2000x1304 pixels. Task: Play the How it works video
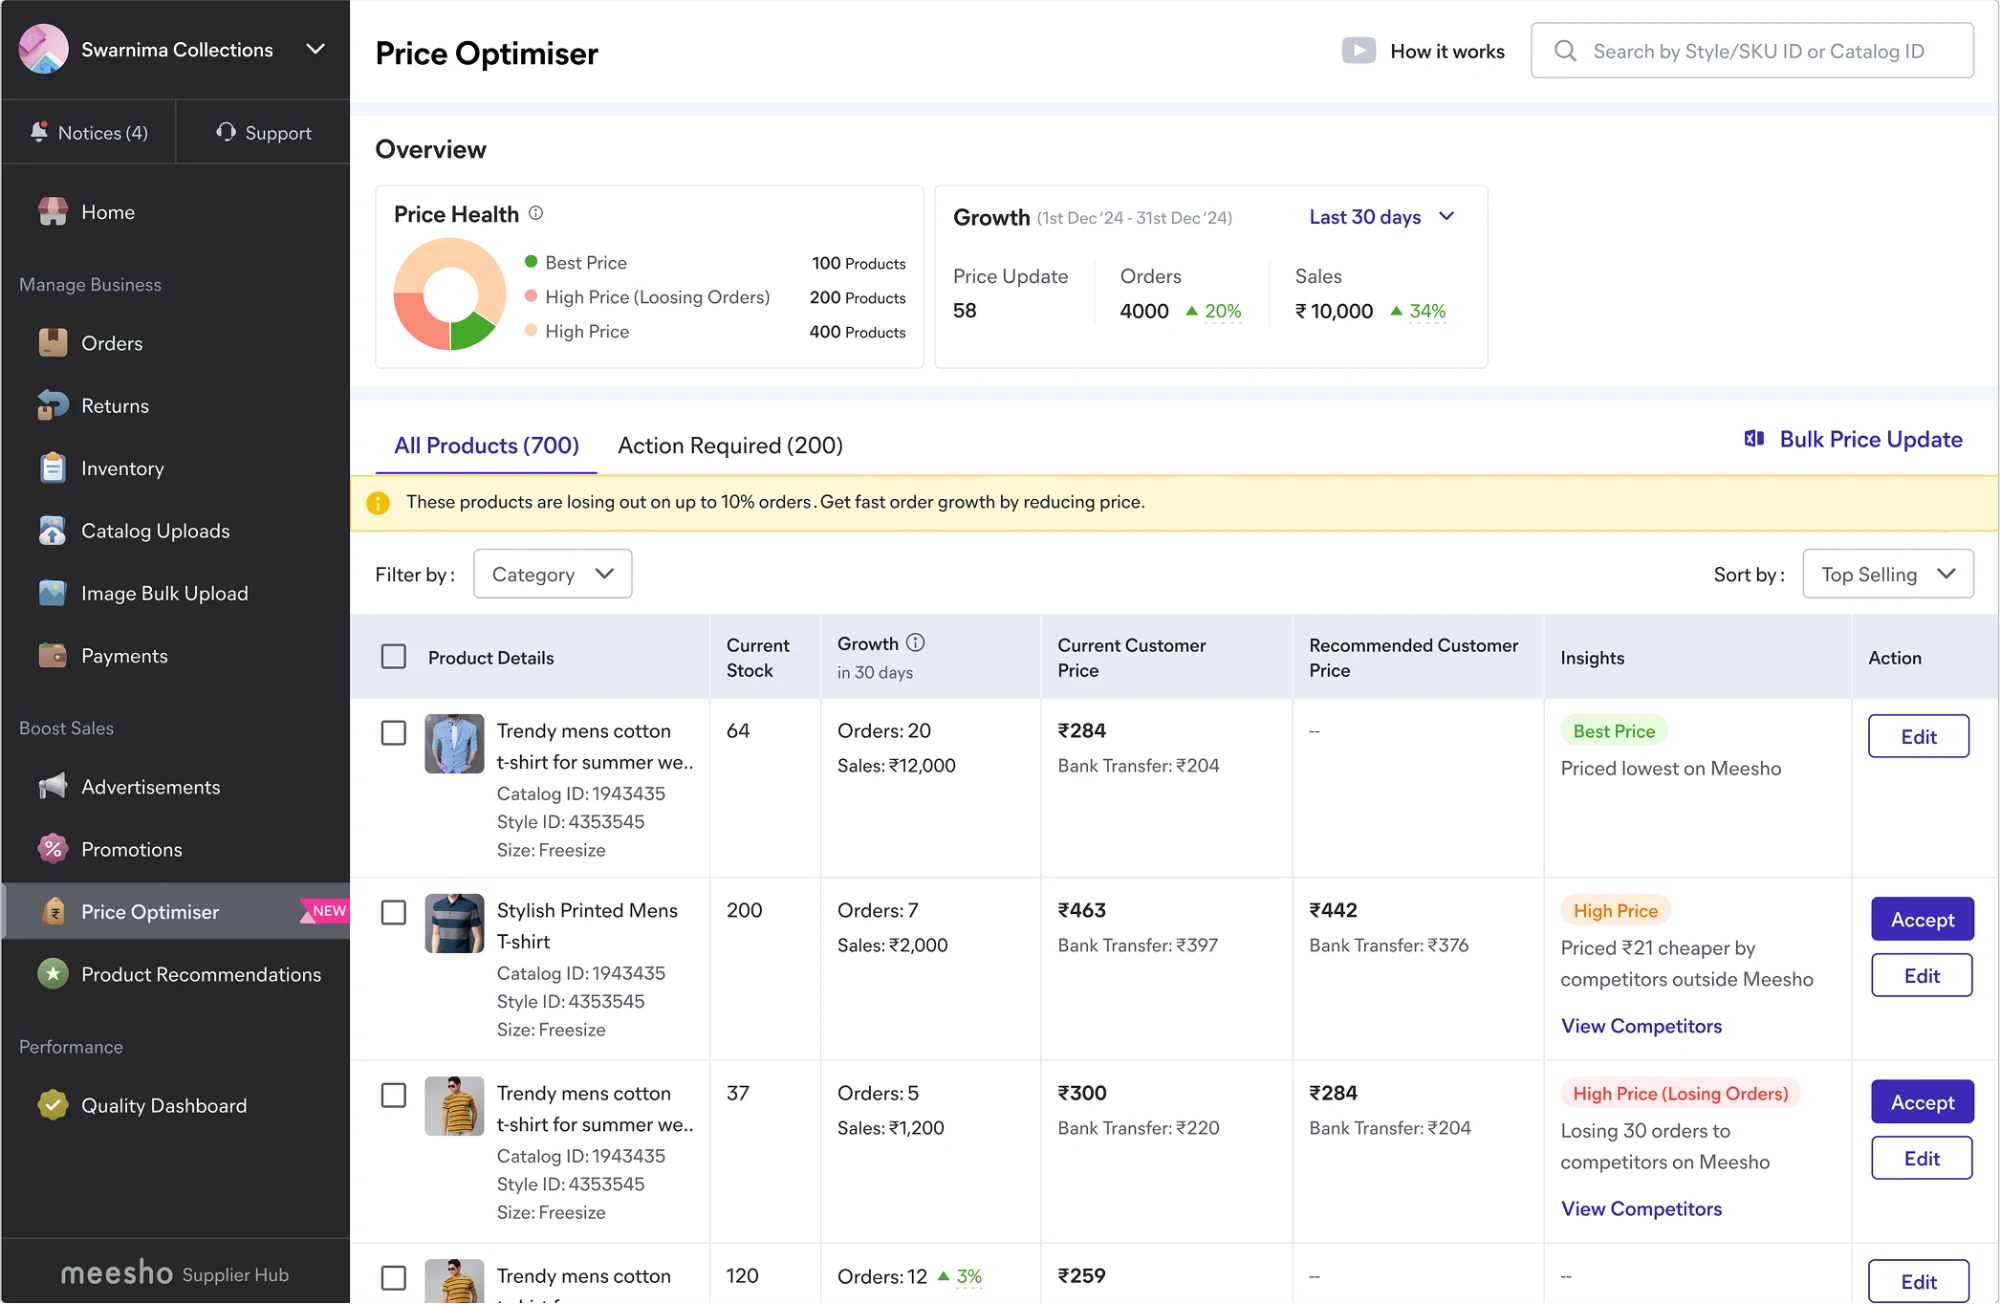1358,51
